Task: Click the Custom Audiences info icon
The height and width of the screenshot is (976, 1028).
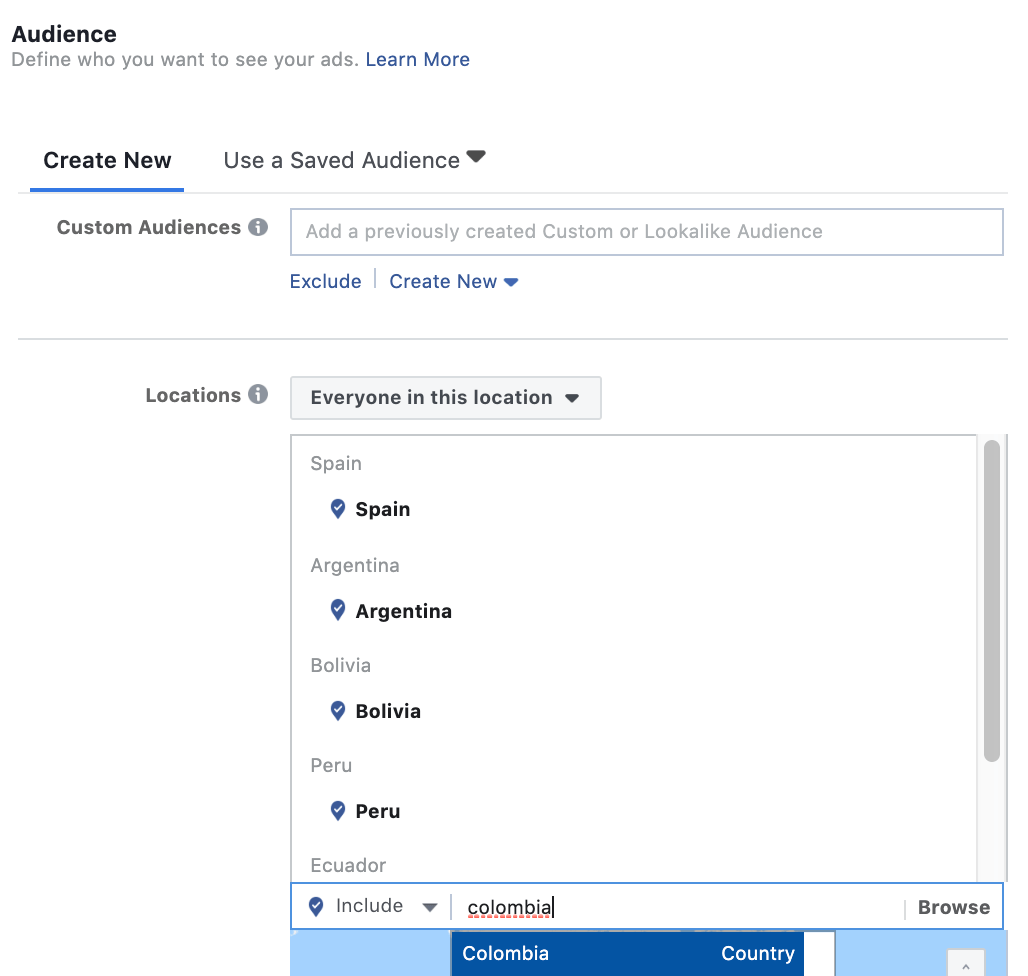Action: pyautogui.click(x=258, y=227)
